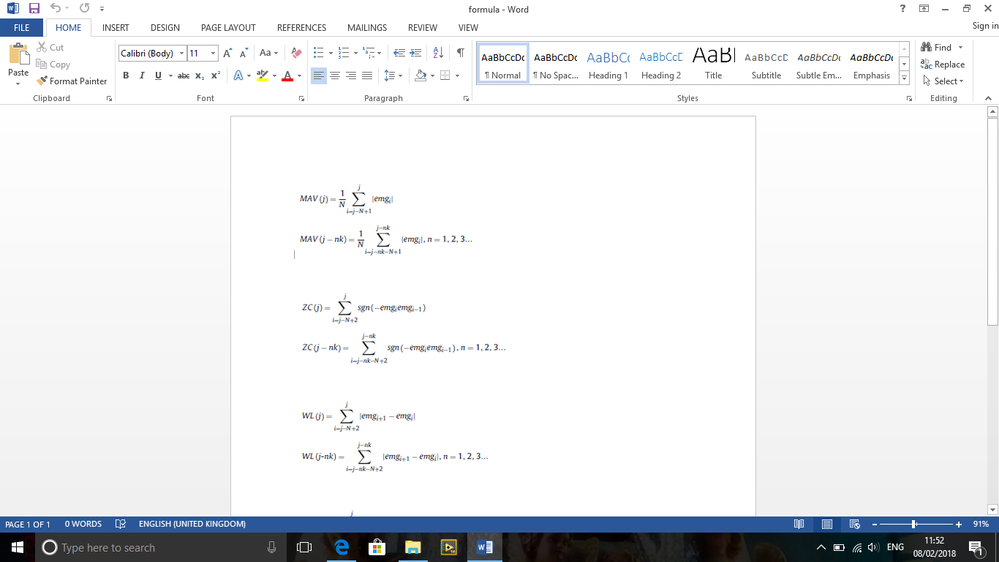Align text right
Screen dimensions: 999x562
(x=350, y=76)
